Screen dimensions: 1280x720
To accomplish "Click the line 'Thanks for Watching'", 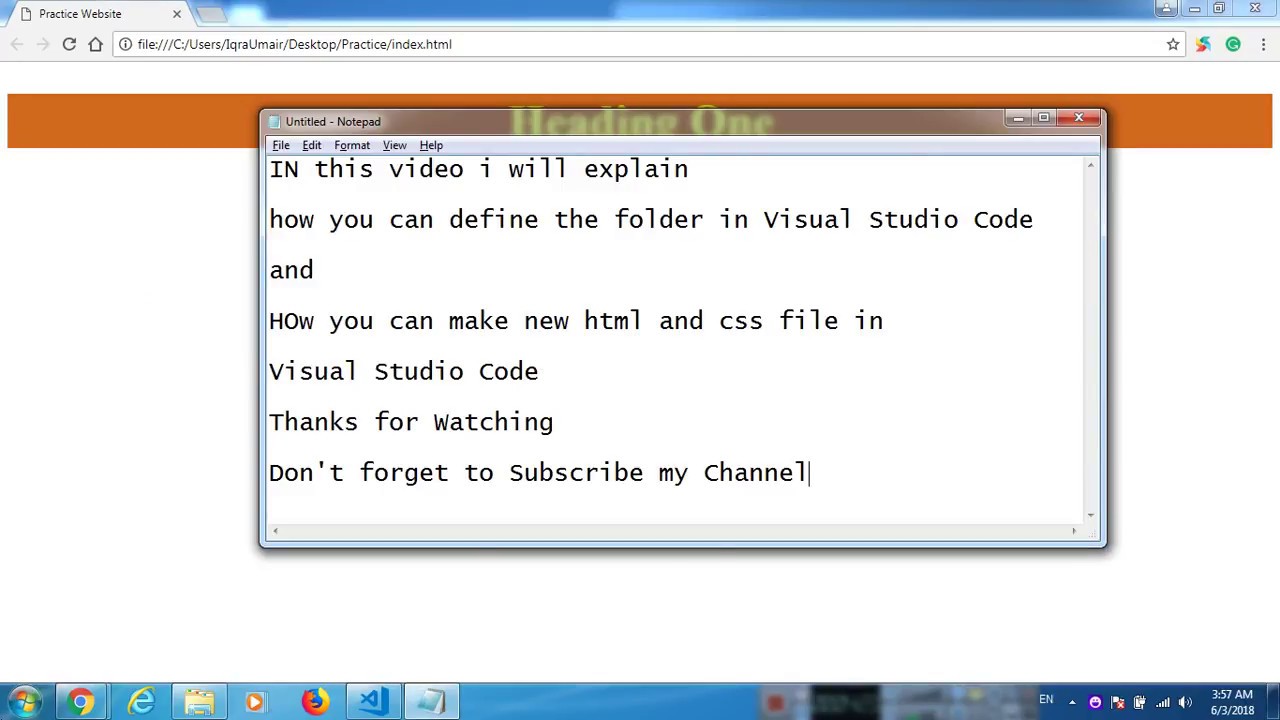I will point(411,422).
